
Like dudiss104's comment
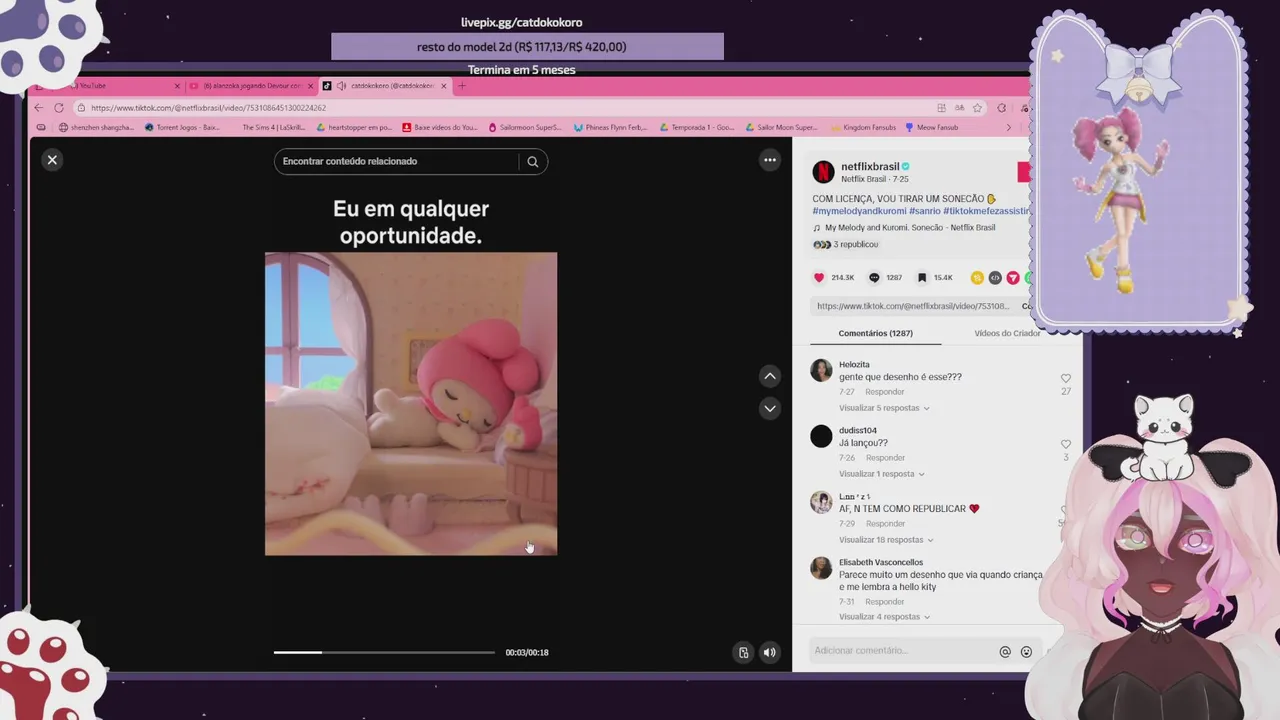click(x=1066, y=444)
